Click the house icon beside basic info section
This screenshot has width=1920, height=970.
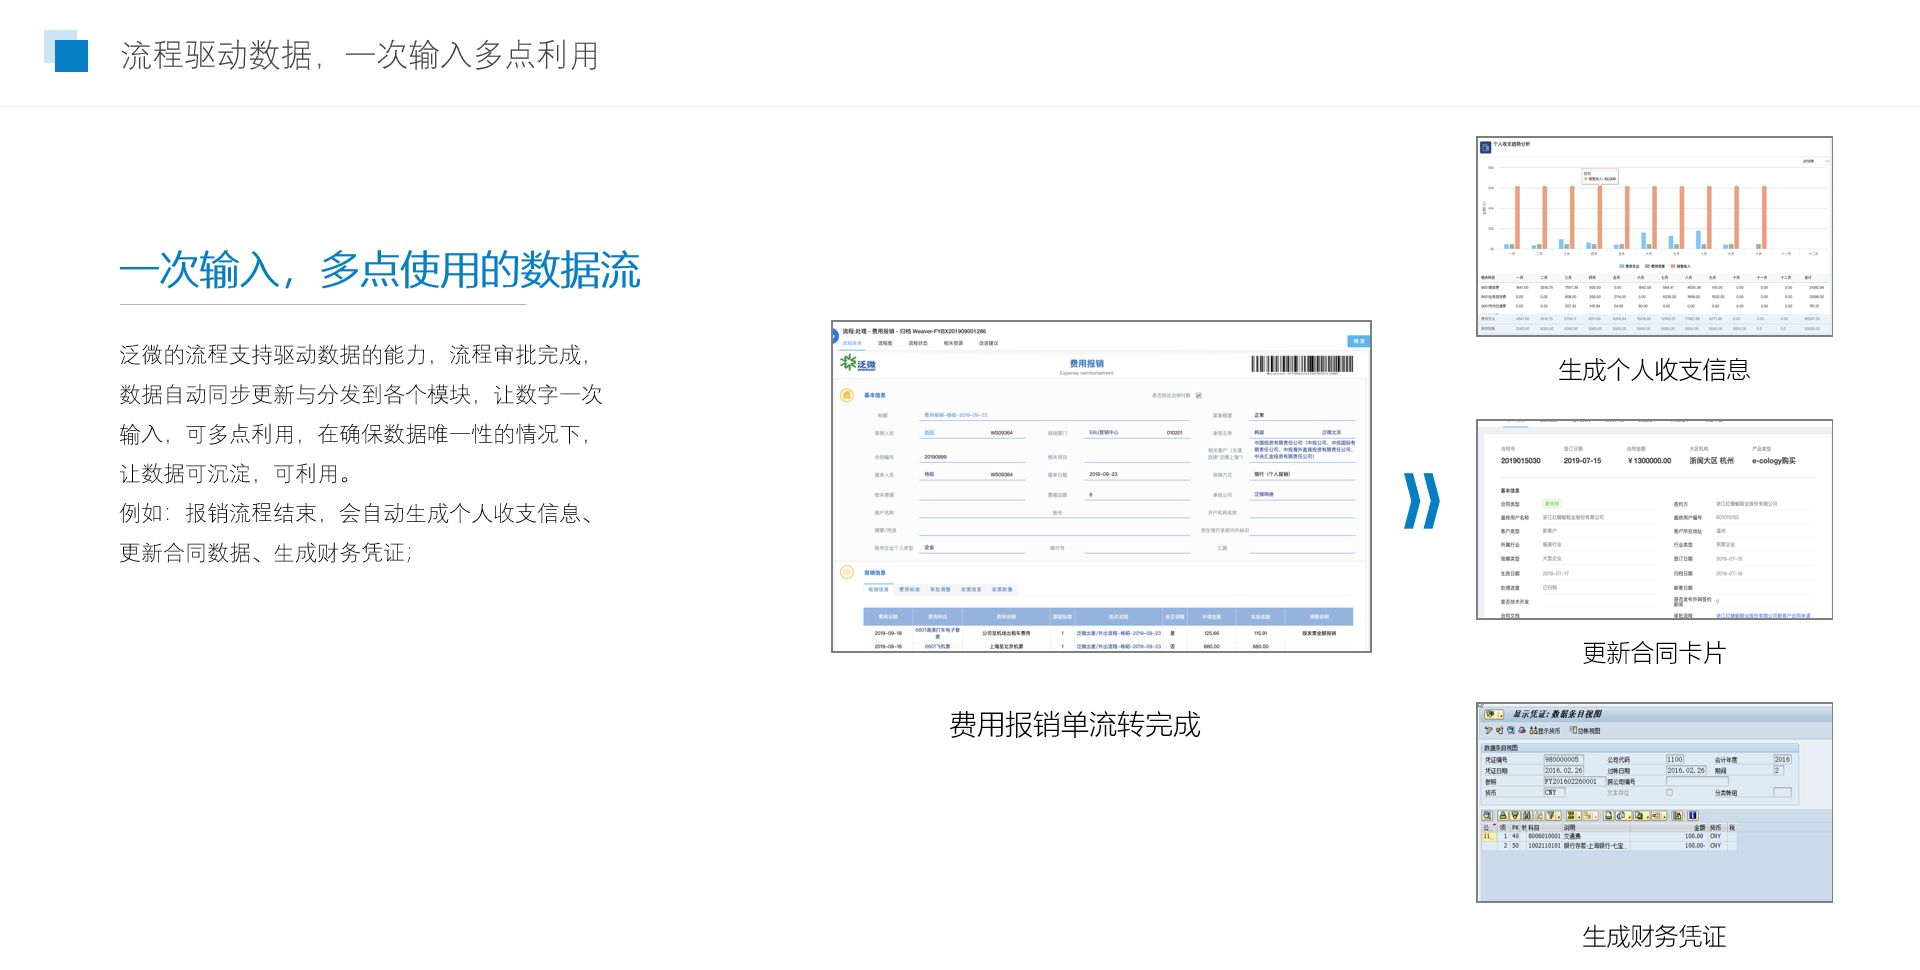tap(847, 395)
